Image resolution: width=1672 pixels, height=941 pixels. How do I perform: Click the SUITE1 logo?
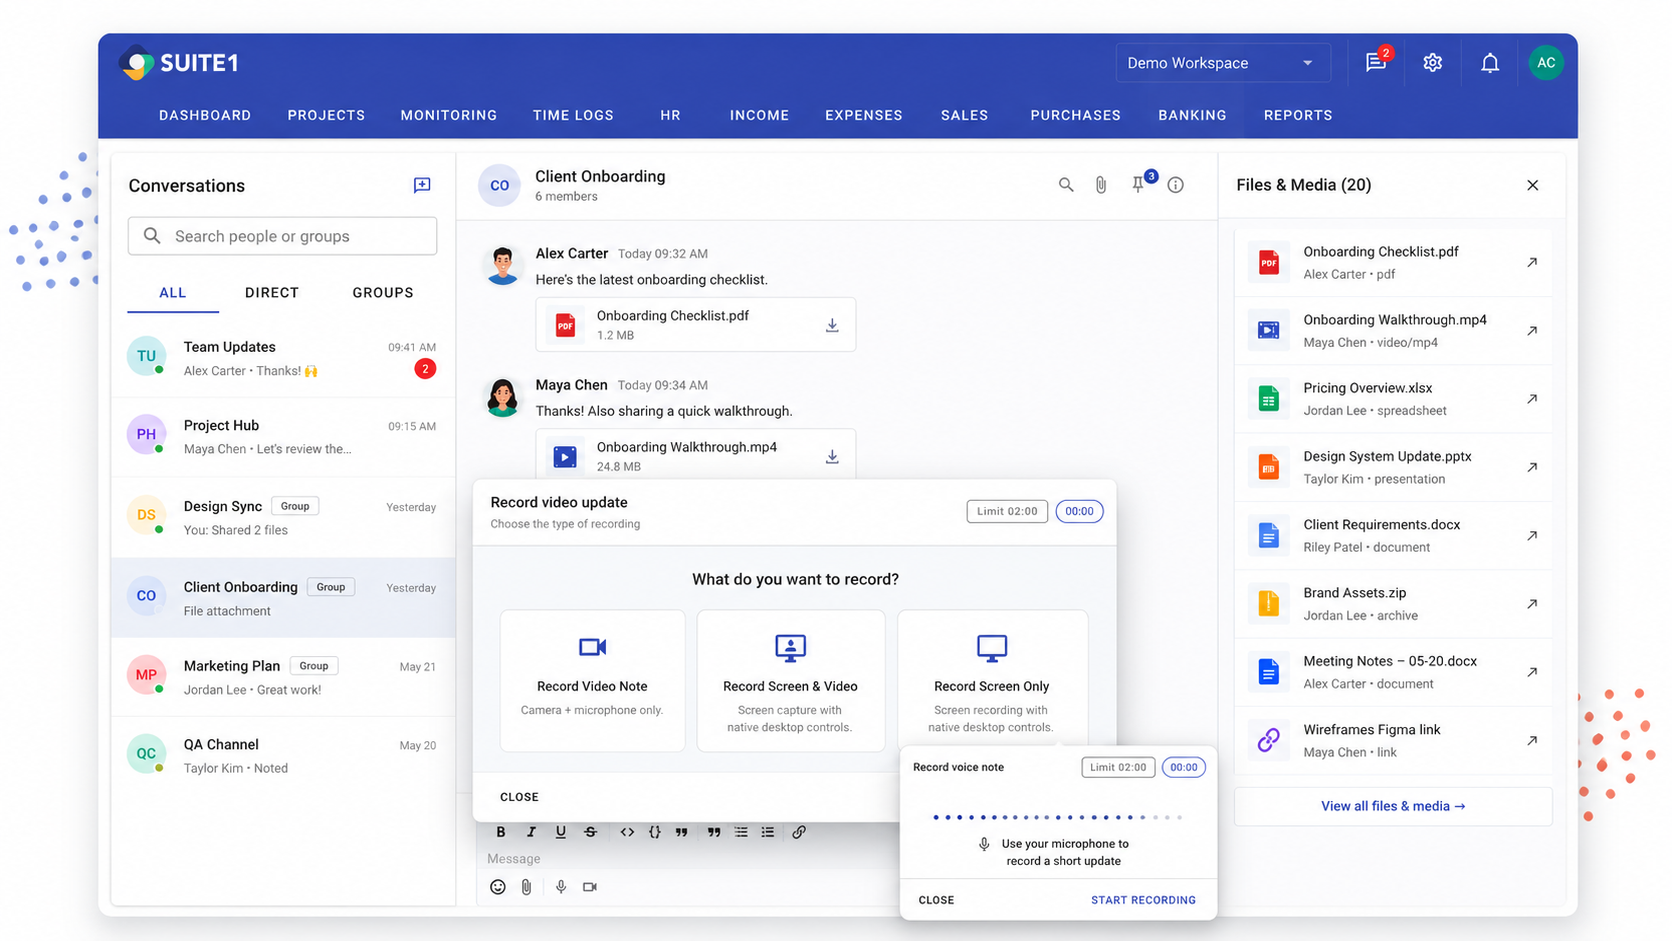click(180, 63)
